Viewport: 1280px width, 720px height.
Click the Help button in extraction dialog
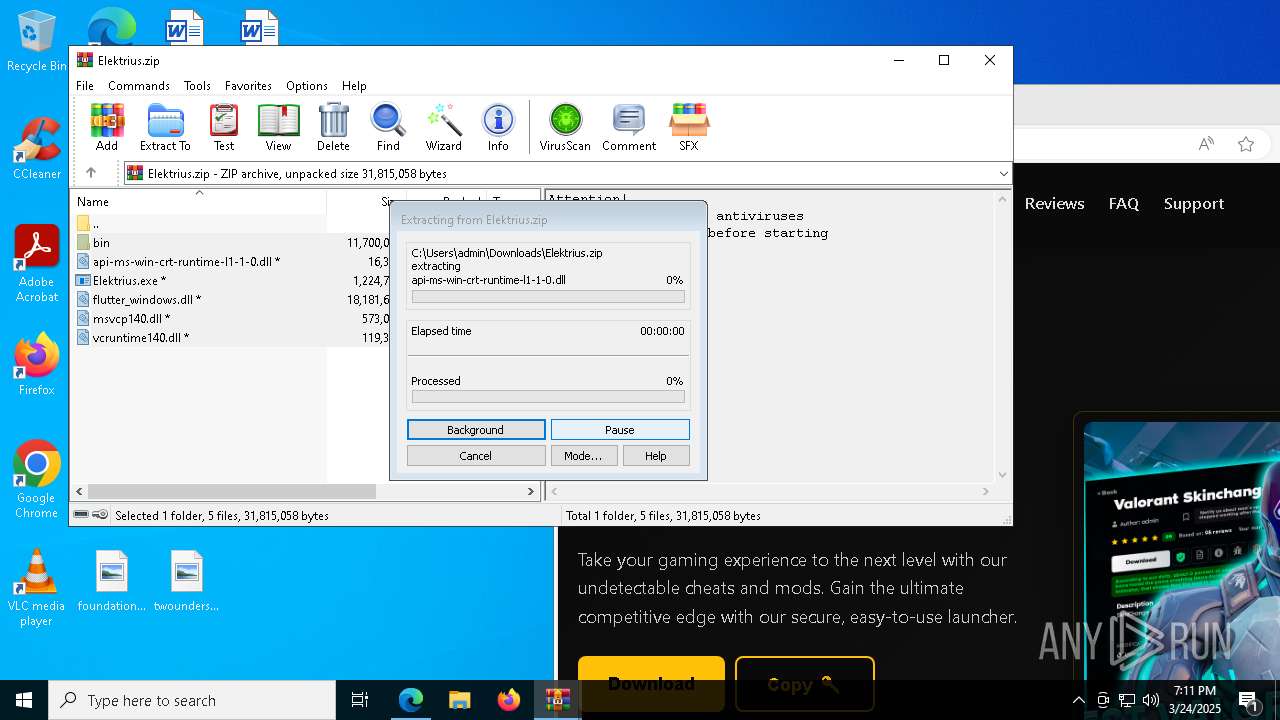(x=656, y=456)
